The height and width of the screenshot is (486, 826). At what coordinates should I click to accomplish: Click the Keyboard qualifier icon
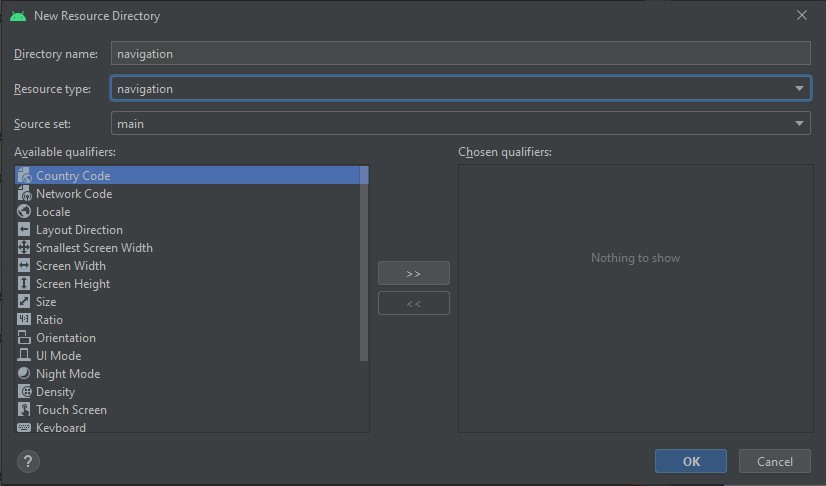(x=24, y=427)
